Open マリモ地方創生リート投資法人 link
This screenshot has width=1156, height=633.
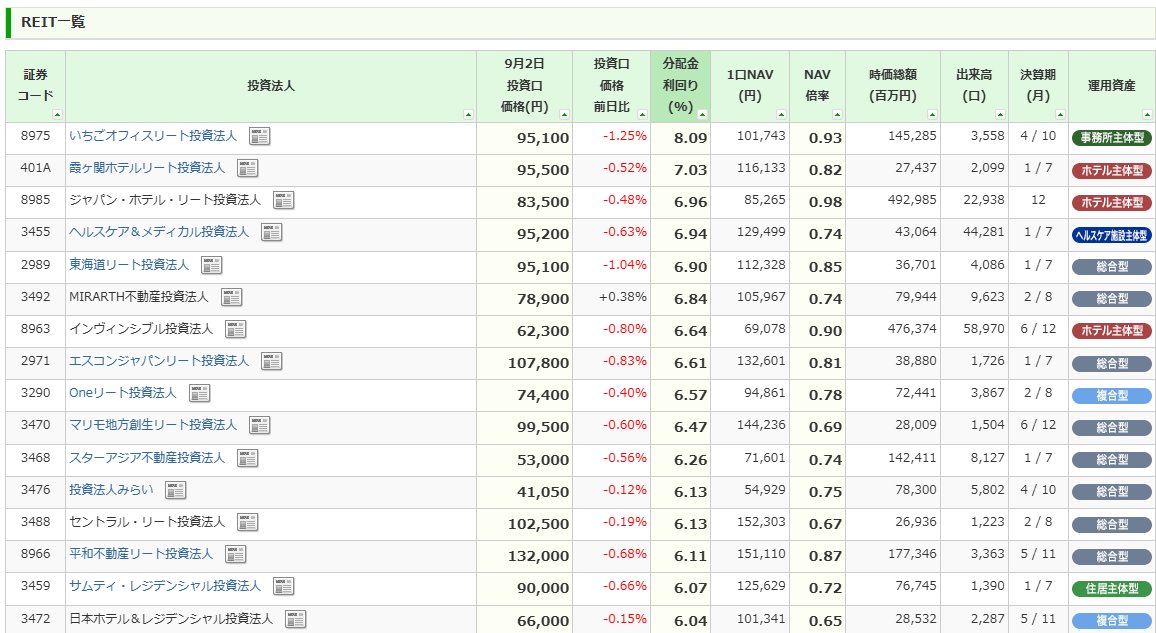(x=153, y=424)
